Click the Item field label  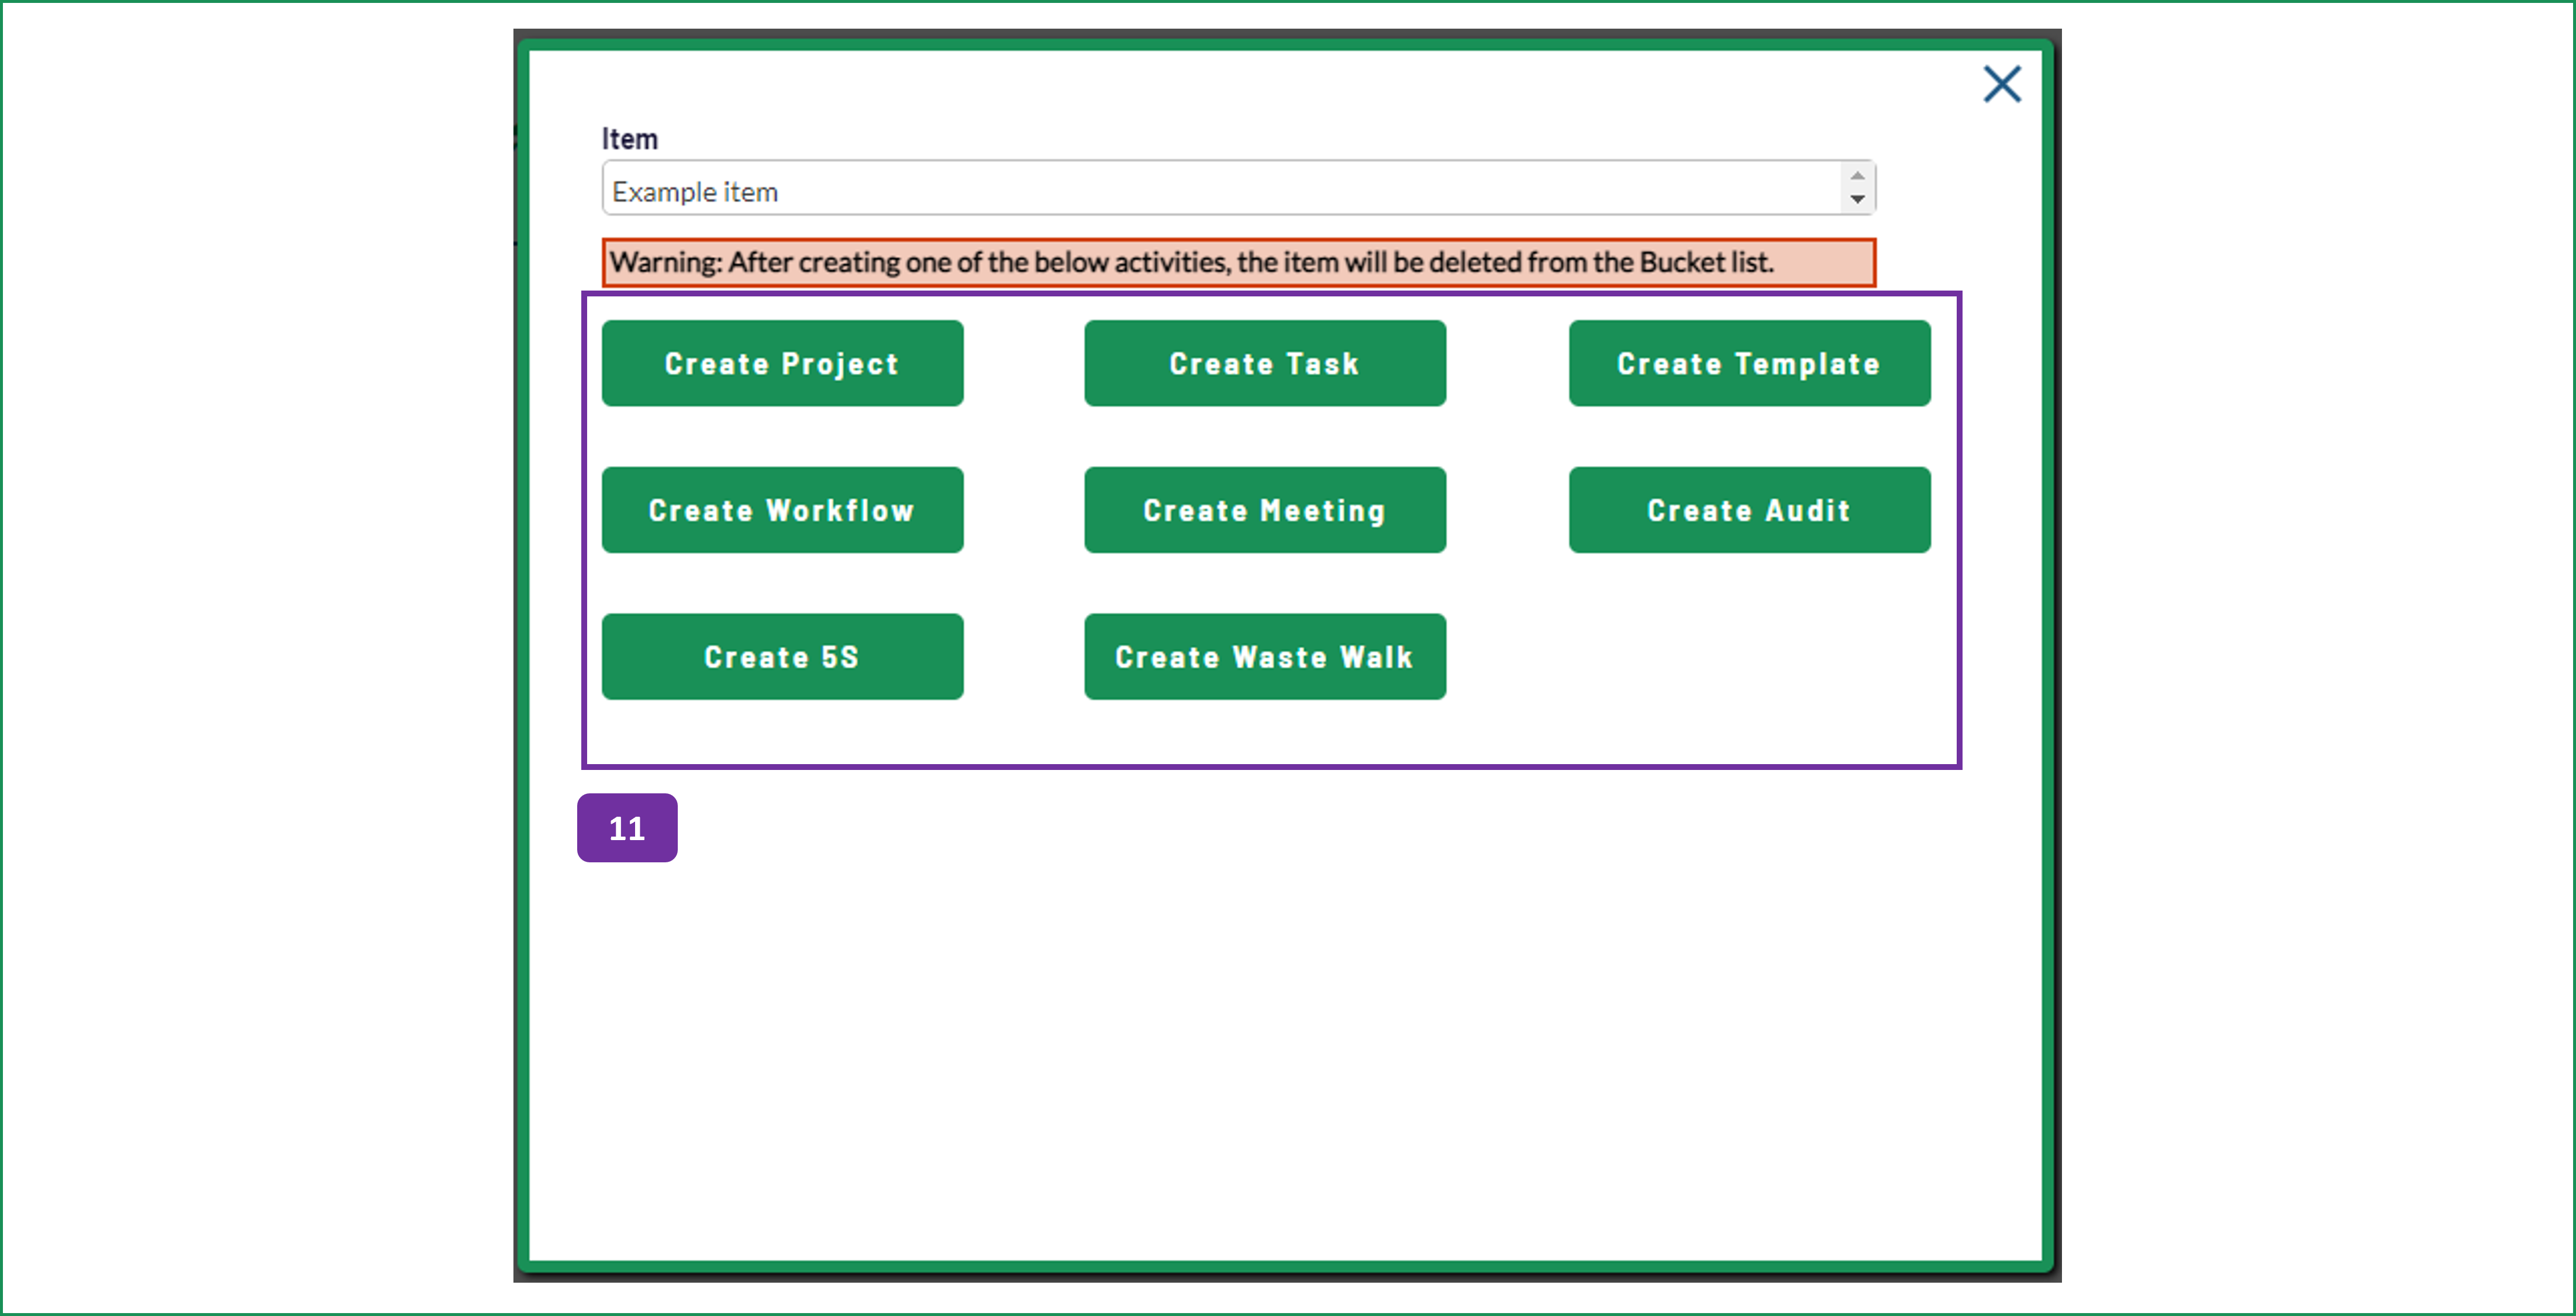[x=629, y=139]
